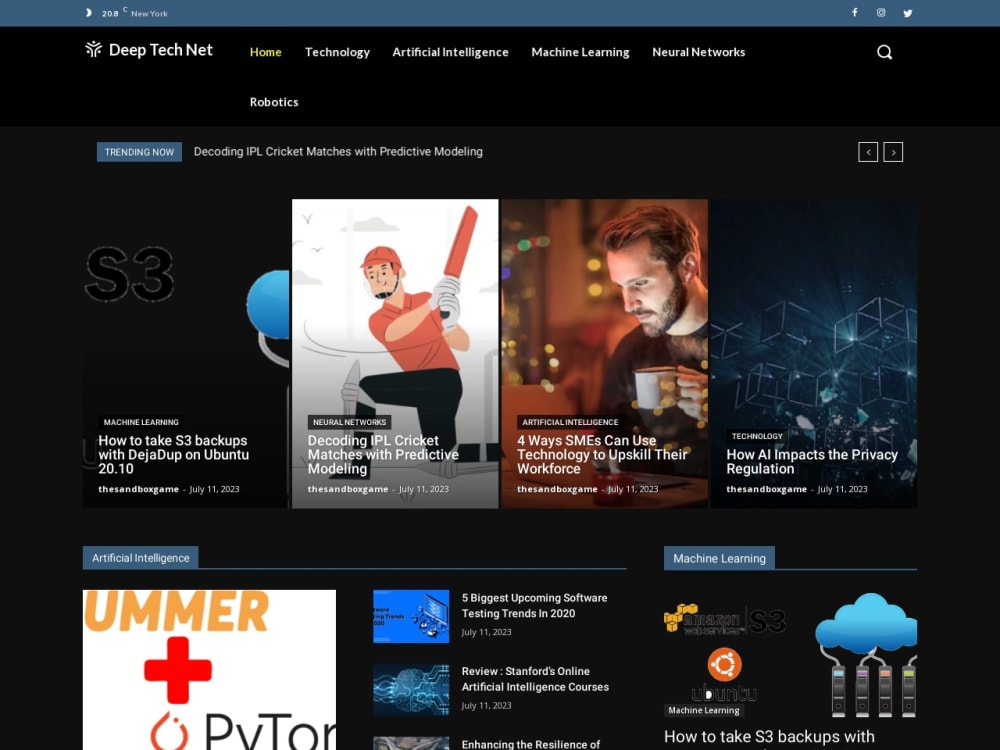This screenshot has width=1000, height=750.
Task: Open slide title Decoding IPL Cricket Matches
Action: [383, 454]
